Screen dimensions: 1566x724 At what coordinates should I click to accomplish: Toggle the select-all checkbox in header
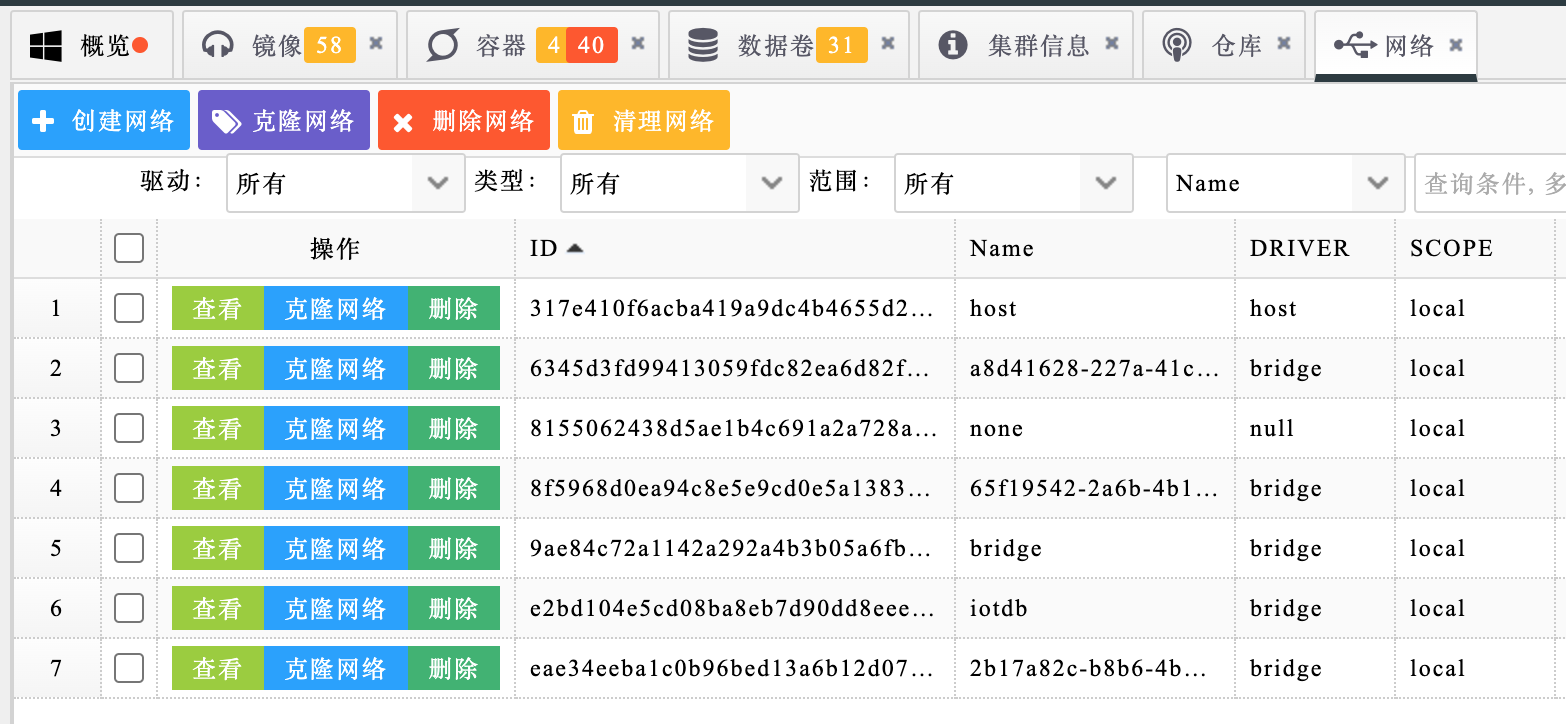click(129, 248)
